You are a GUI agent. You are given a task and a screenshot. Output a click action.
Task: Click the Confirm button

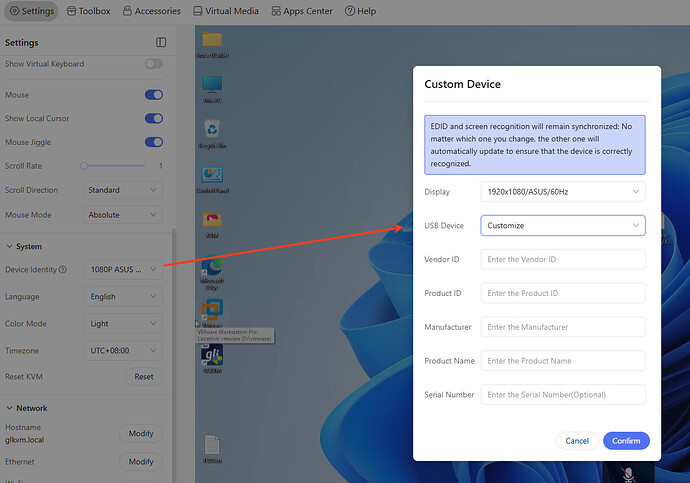point(626,440)
